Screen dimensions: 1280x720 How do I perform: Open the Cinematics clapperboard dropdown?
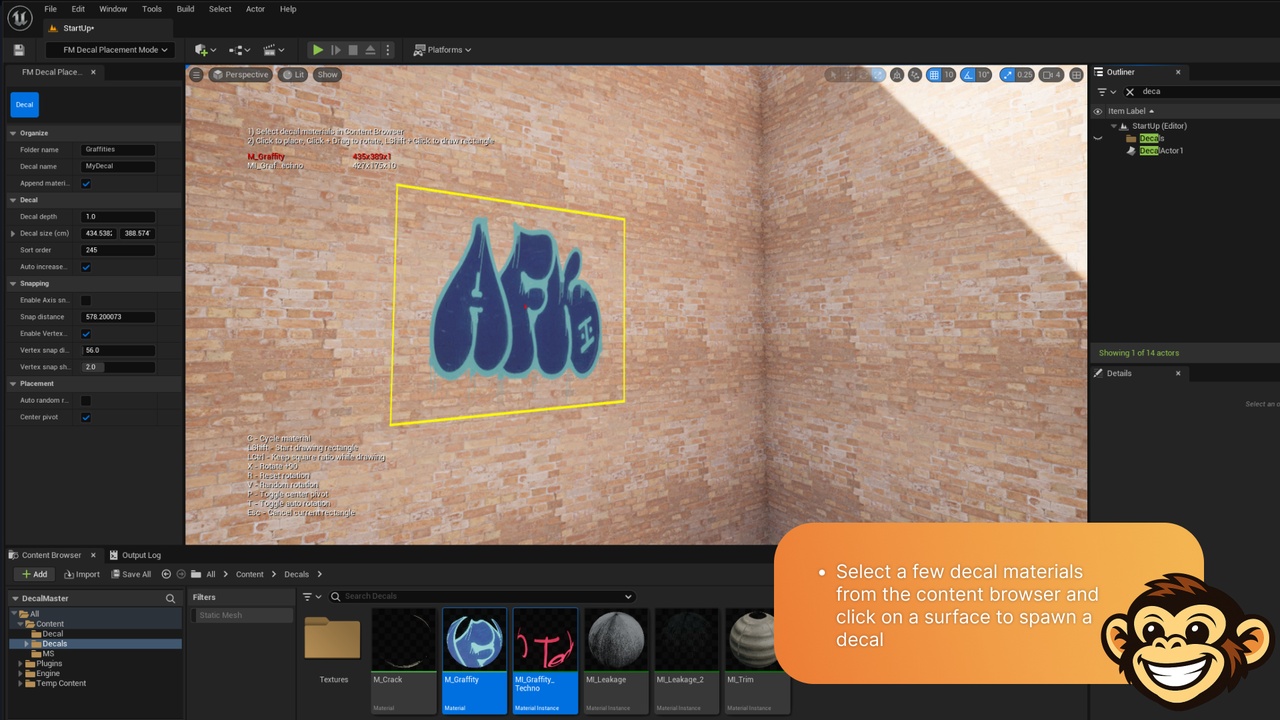click(x=273, y=50)
